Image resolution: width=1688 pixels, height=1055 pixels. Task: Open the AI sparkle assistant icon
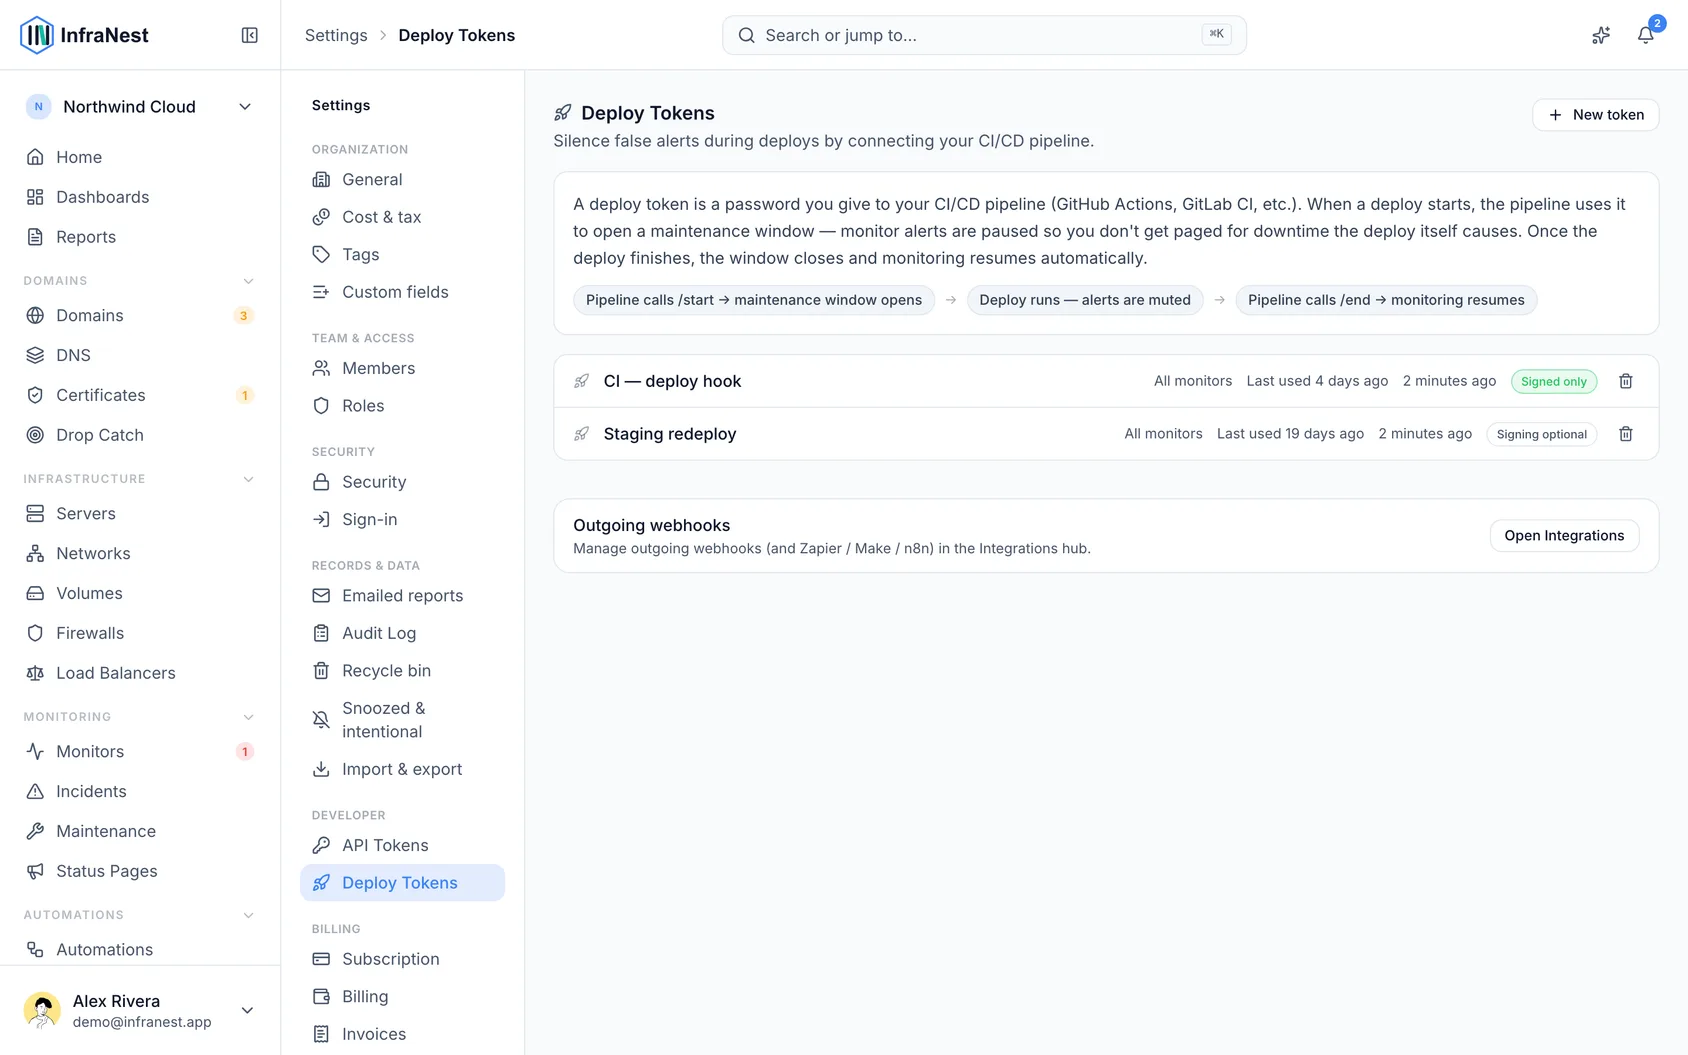point(1601,35)
